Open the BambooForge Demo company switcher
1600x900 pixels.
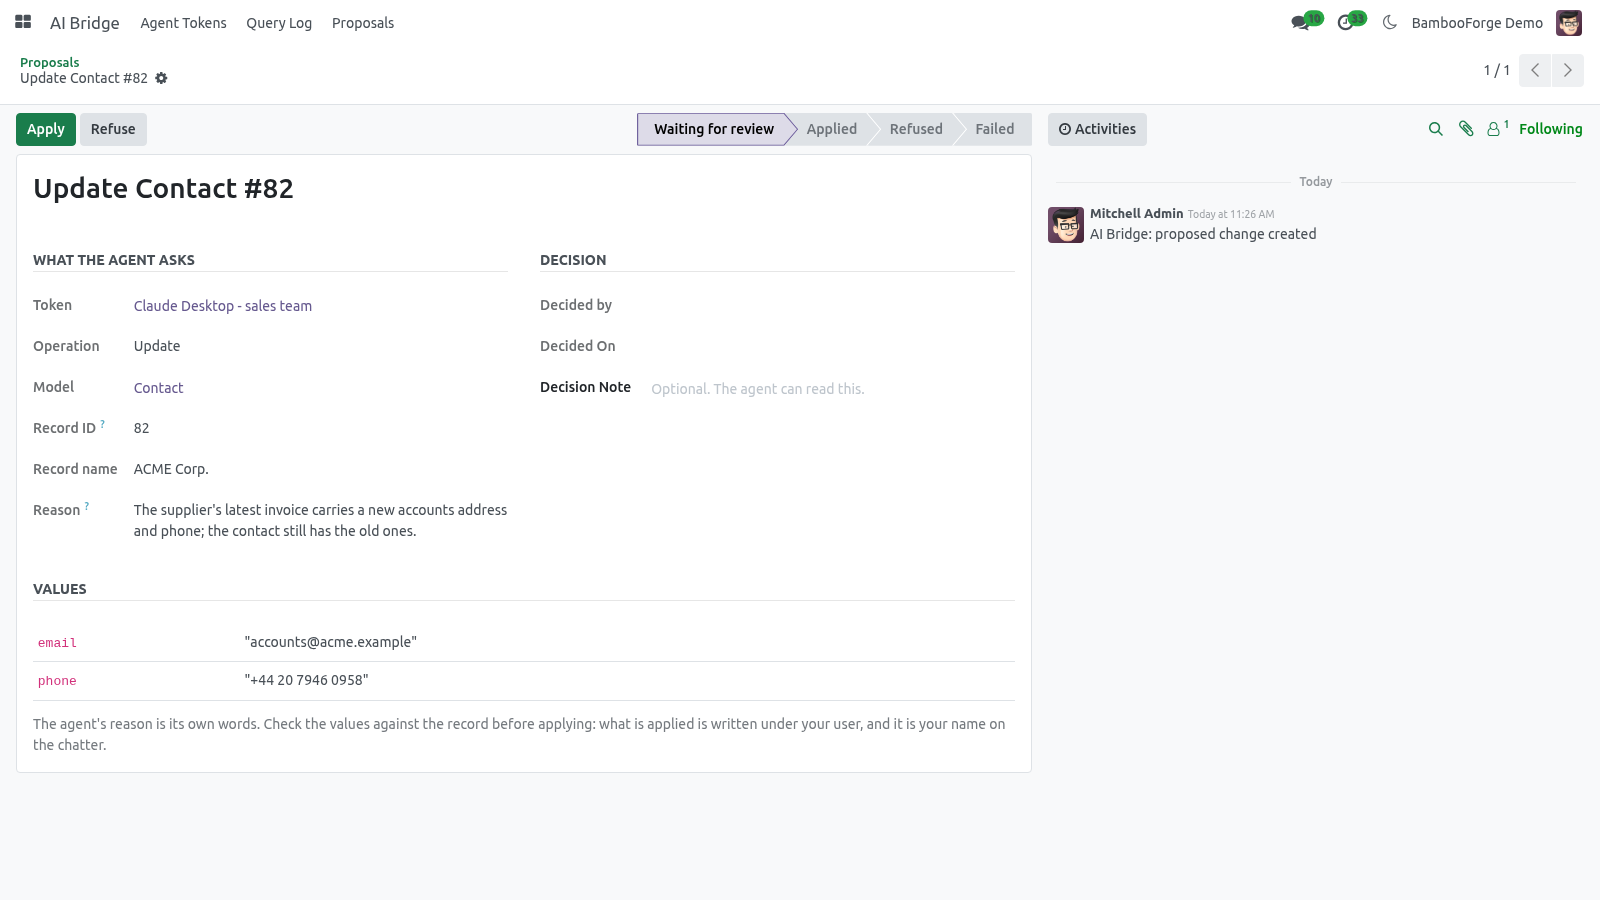tap(1477, 23)
